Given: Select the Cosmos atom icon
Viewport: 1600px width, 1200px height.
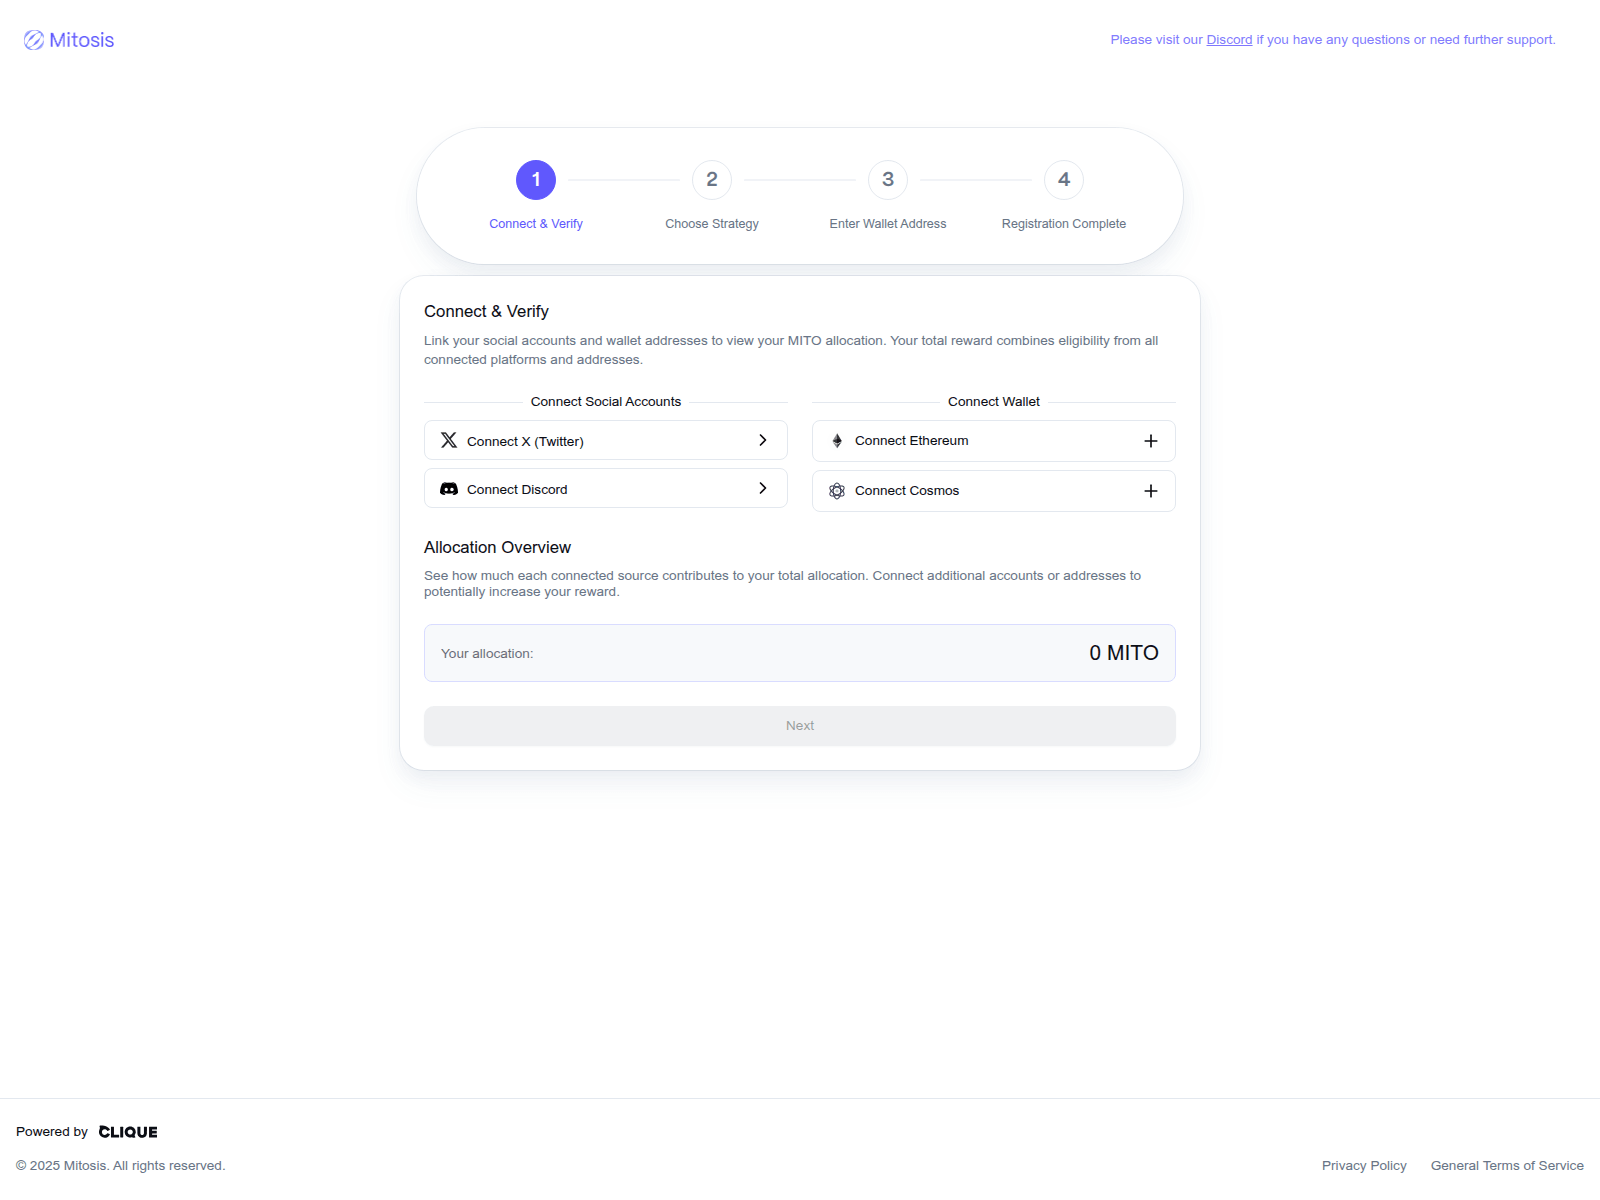Looking at the screenshot, I should [837, 490].
